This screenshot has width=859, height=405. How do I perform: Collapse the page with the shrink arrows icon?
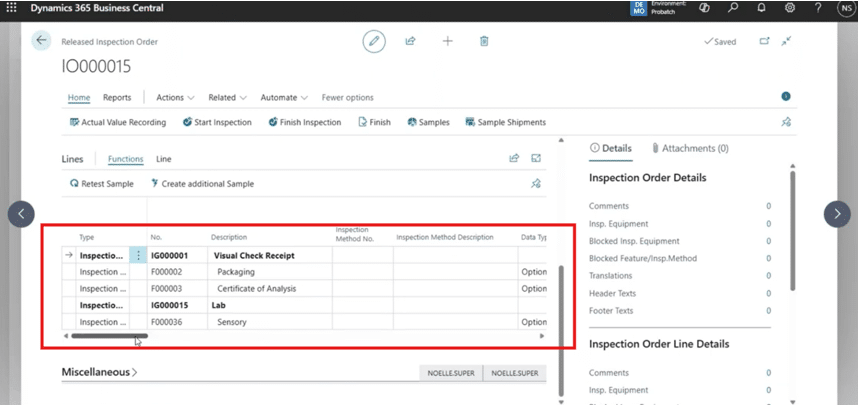click(x=787, y=41)
